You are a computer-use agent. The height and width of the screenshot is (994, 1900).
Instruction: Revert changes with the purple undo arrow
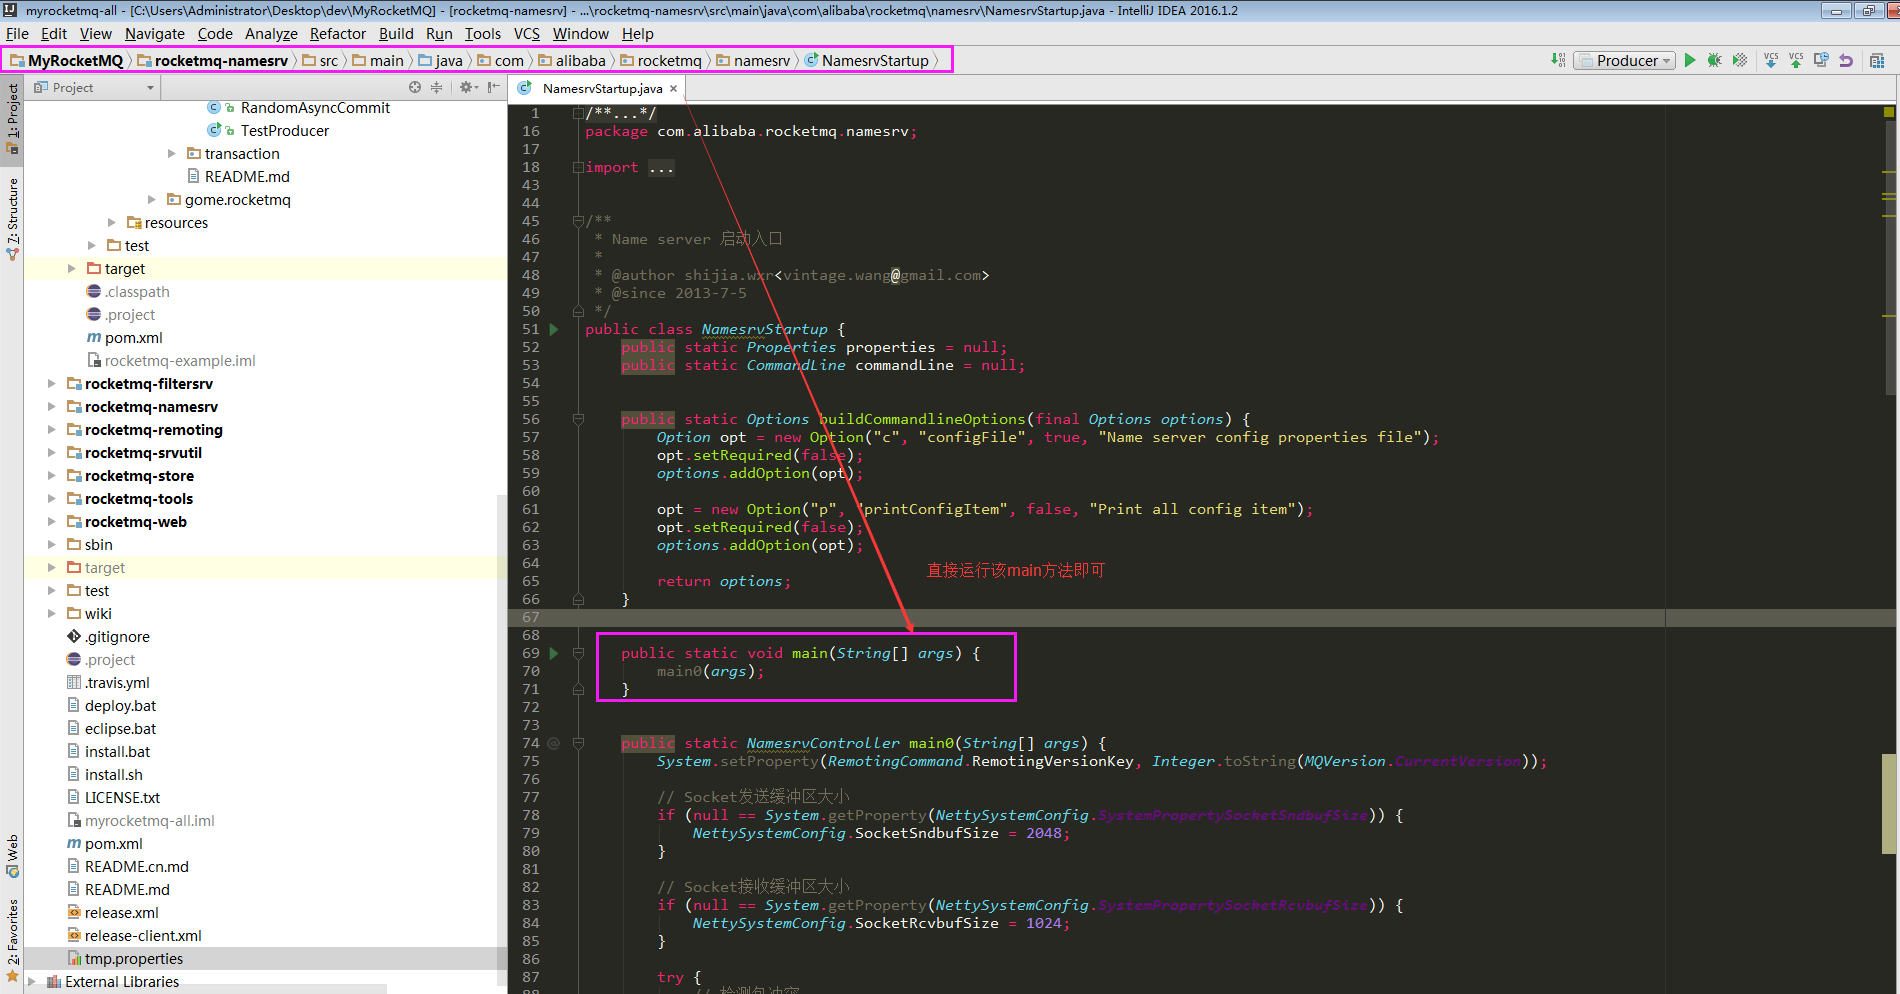[x=1846, y=60]
